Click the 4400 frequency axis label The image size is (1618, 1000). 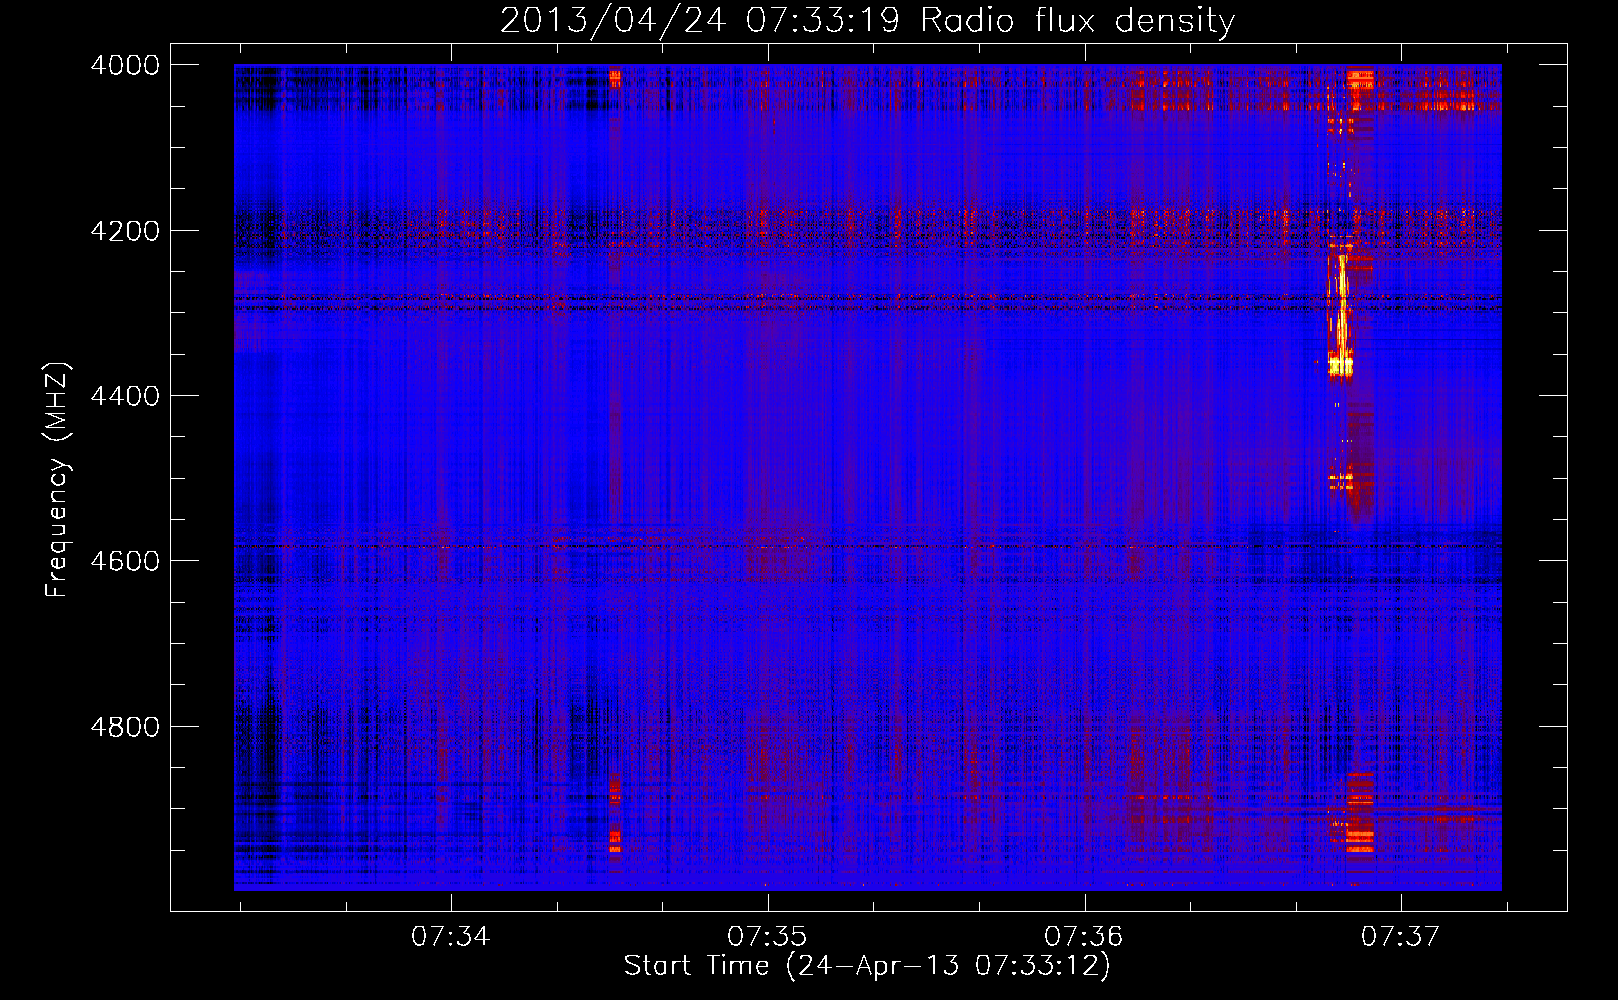click(125, 396)
